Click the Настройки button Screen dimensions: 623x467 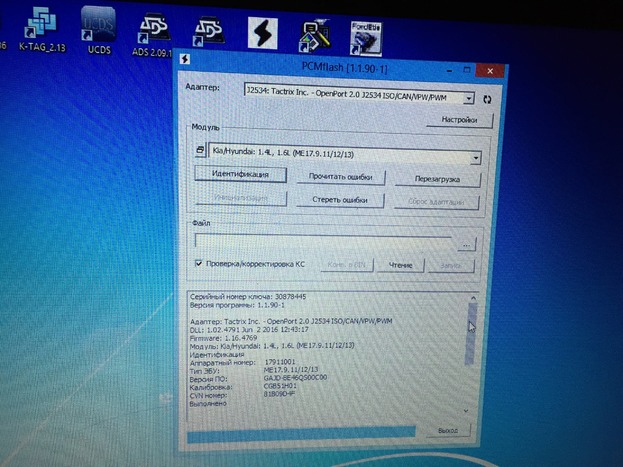pyautogui.click(x=459, y=121)
